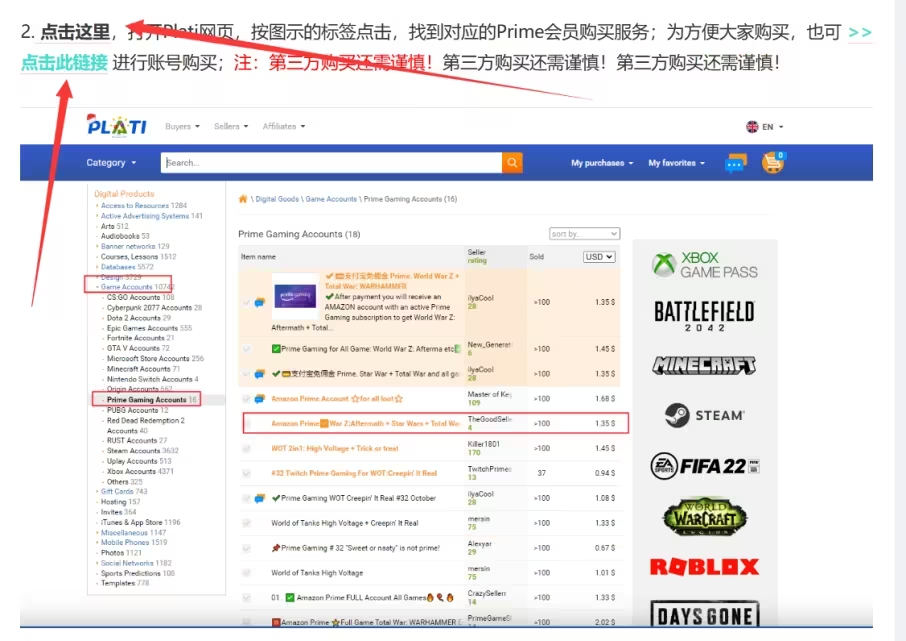Click seller name Killer1801
The height and width of the screenshot is (641, 906).
484,444
